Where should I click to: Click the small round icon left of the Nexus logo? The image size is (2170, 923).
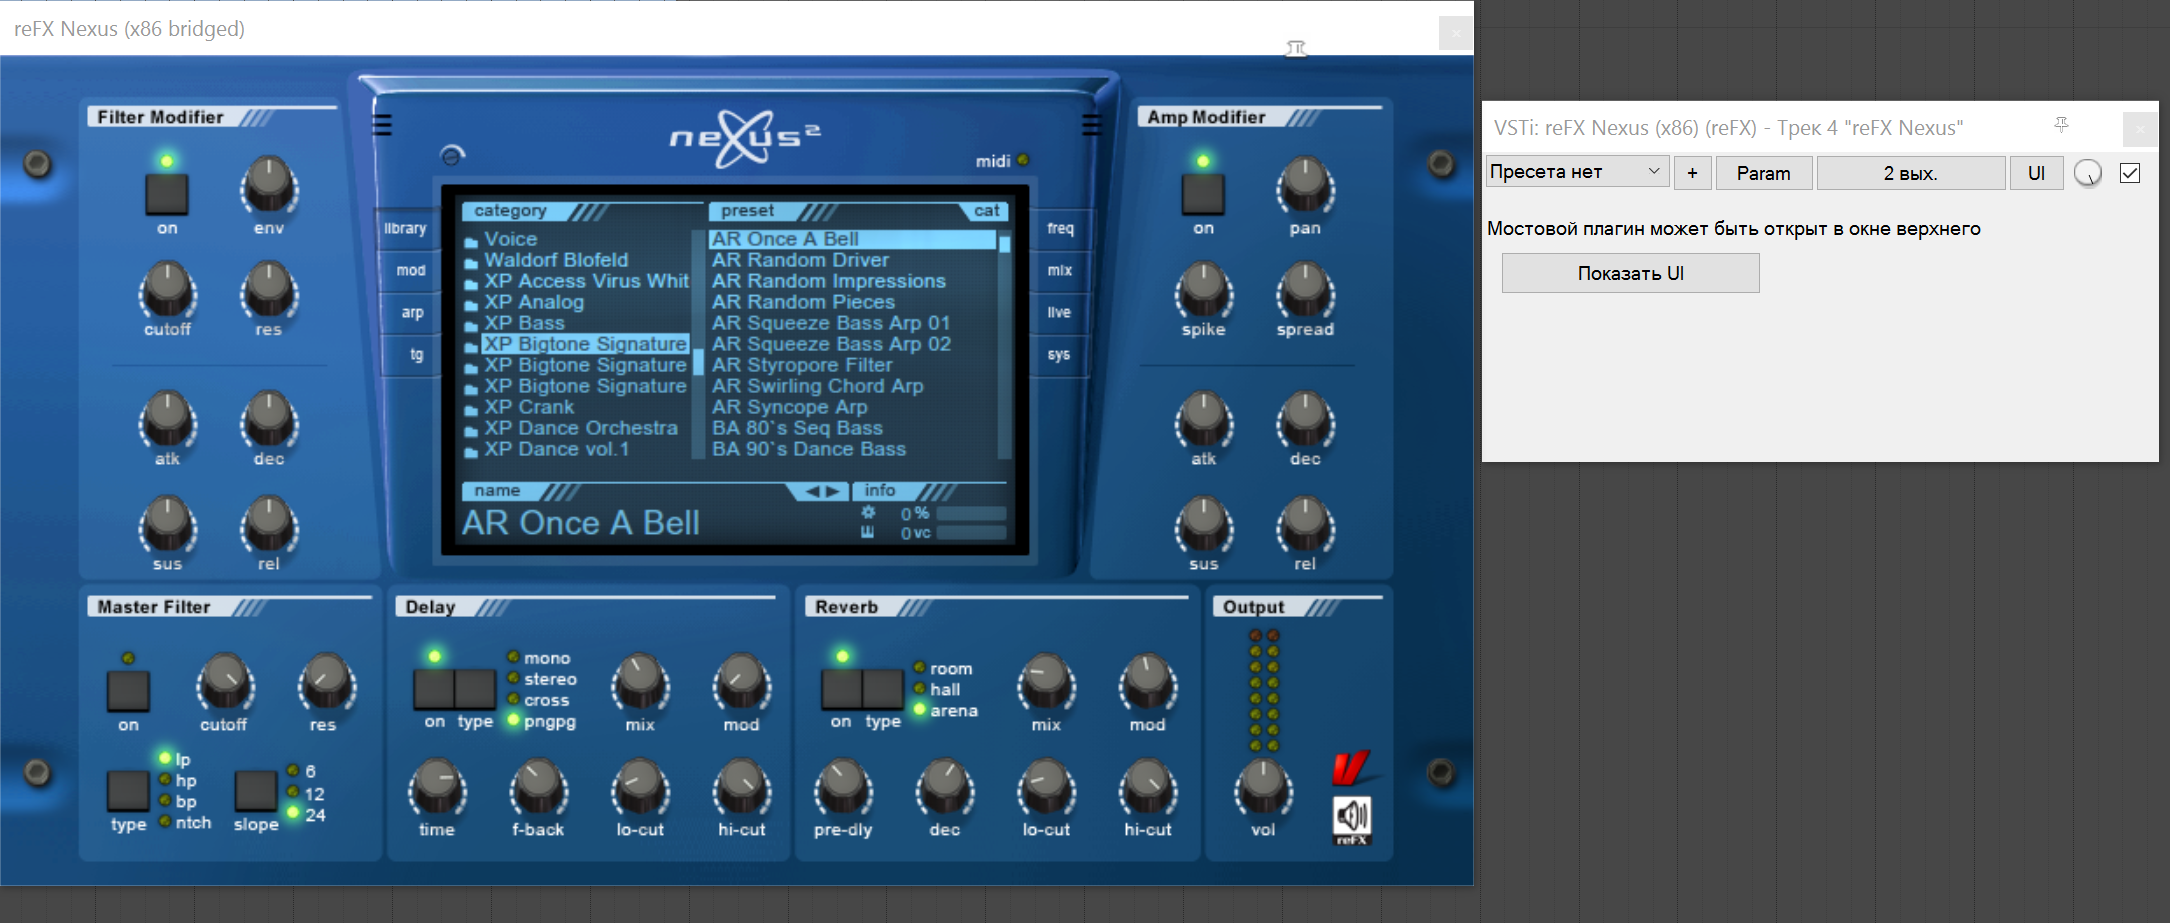(x=452, y=155)
